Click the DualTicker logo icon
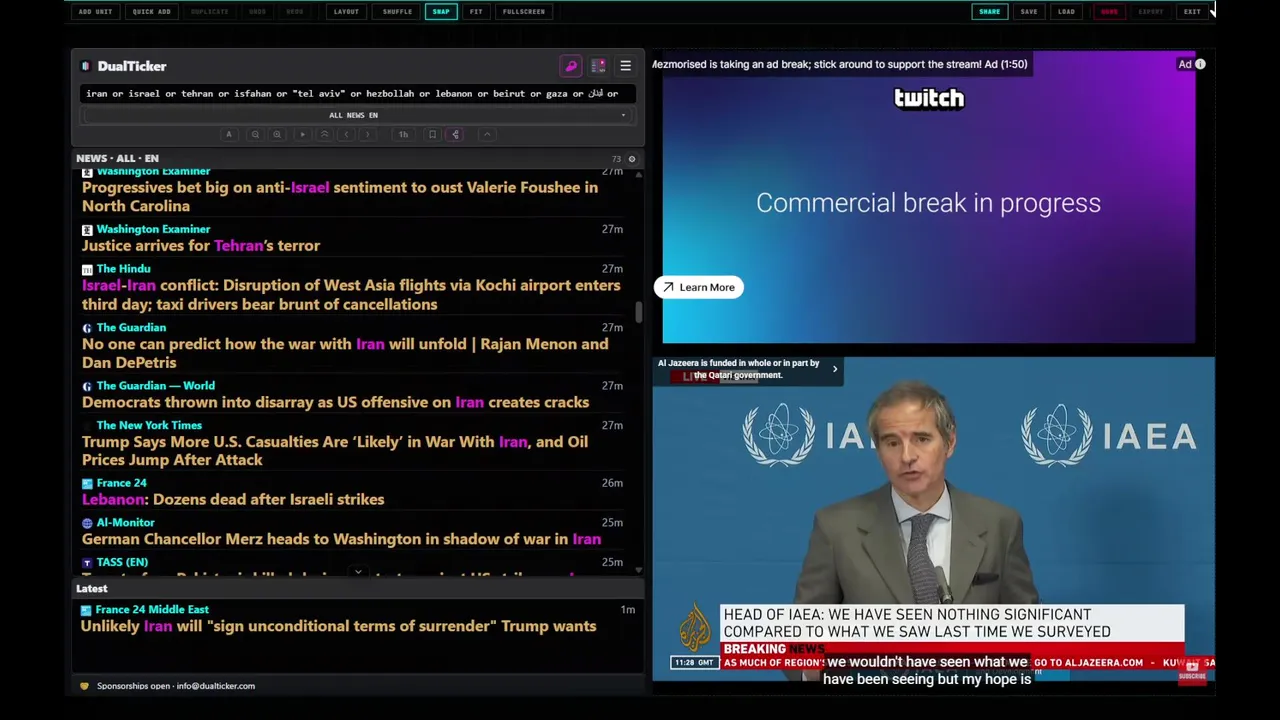Viewport: 1280px width, 720px height. tap(87, 66)
